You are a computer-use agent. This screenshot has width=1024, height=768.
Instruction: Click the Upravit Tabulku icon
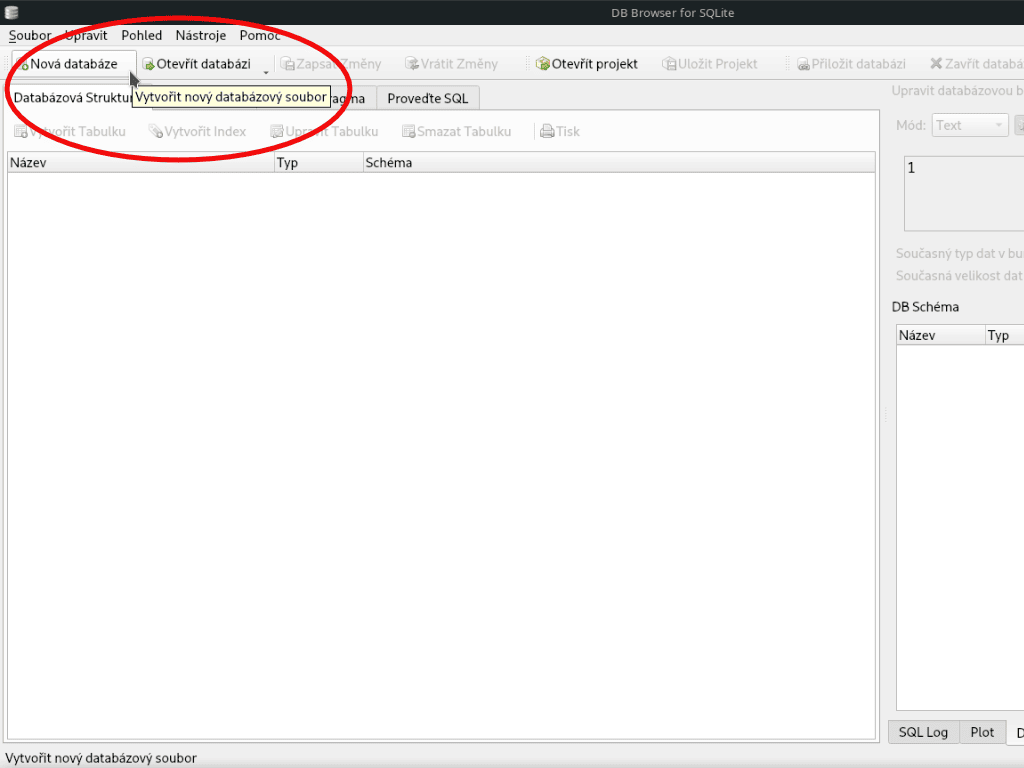[x=277, y=132]
